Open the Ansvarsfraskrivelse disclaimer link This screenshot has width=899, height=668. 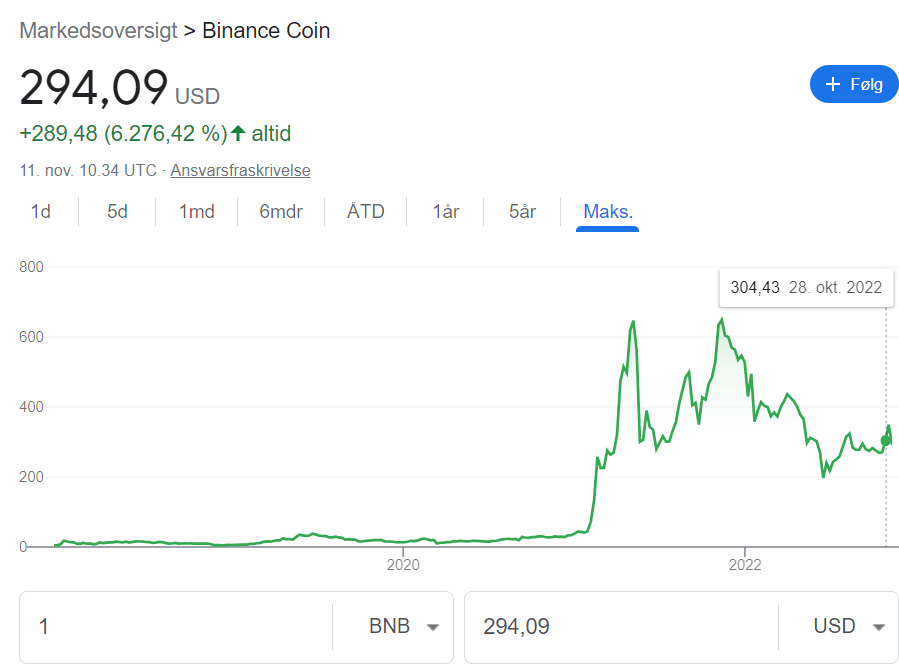pos(240,171)
